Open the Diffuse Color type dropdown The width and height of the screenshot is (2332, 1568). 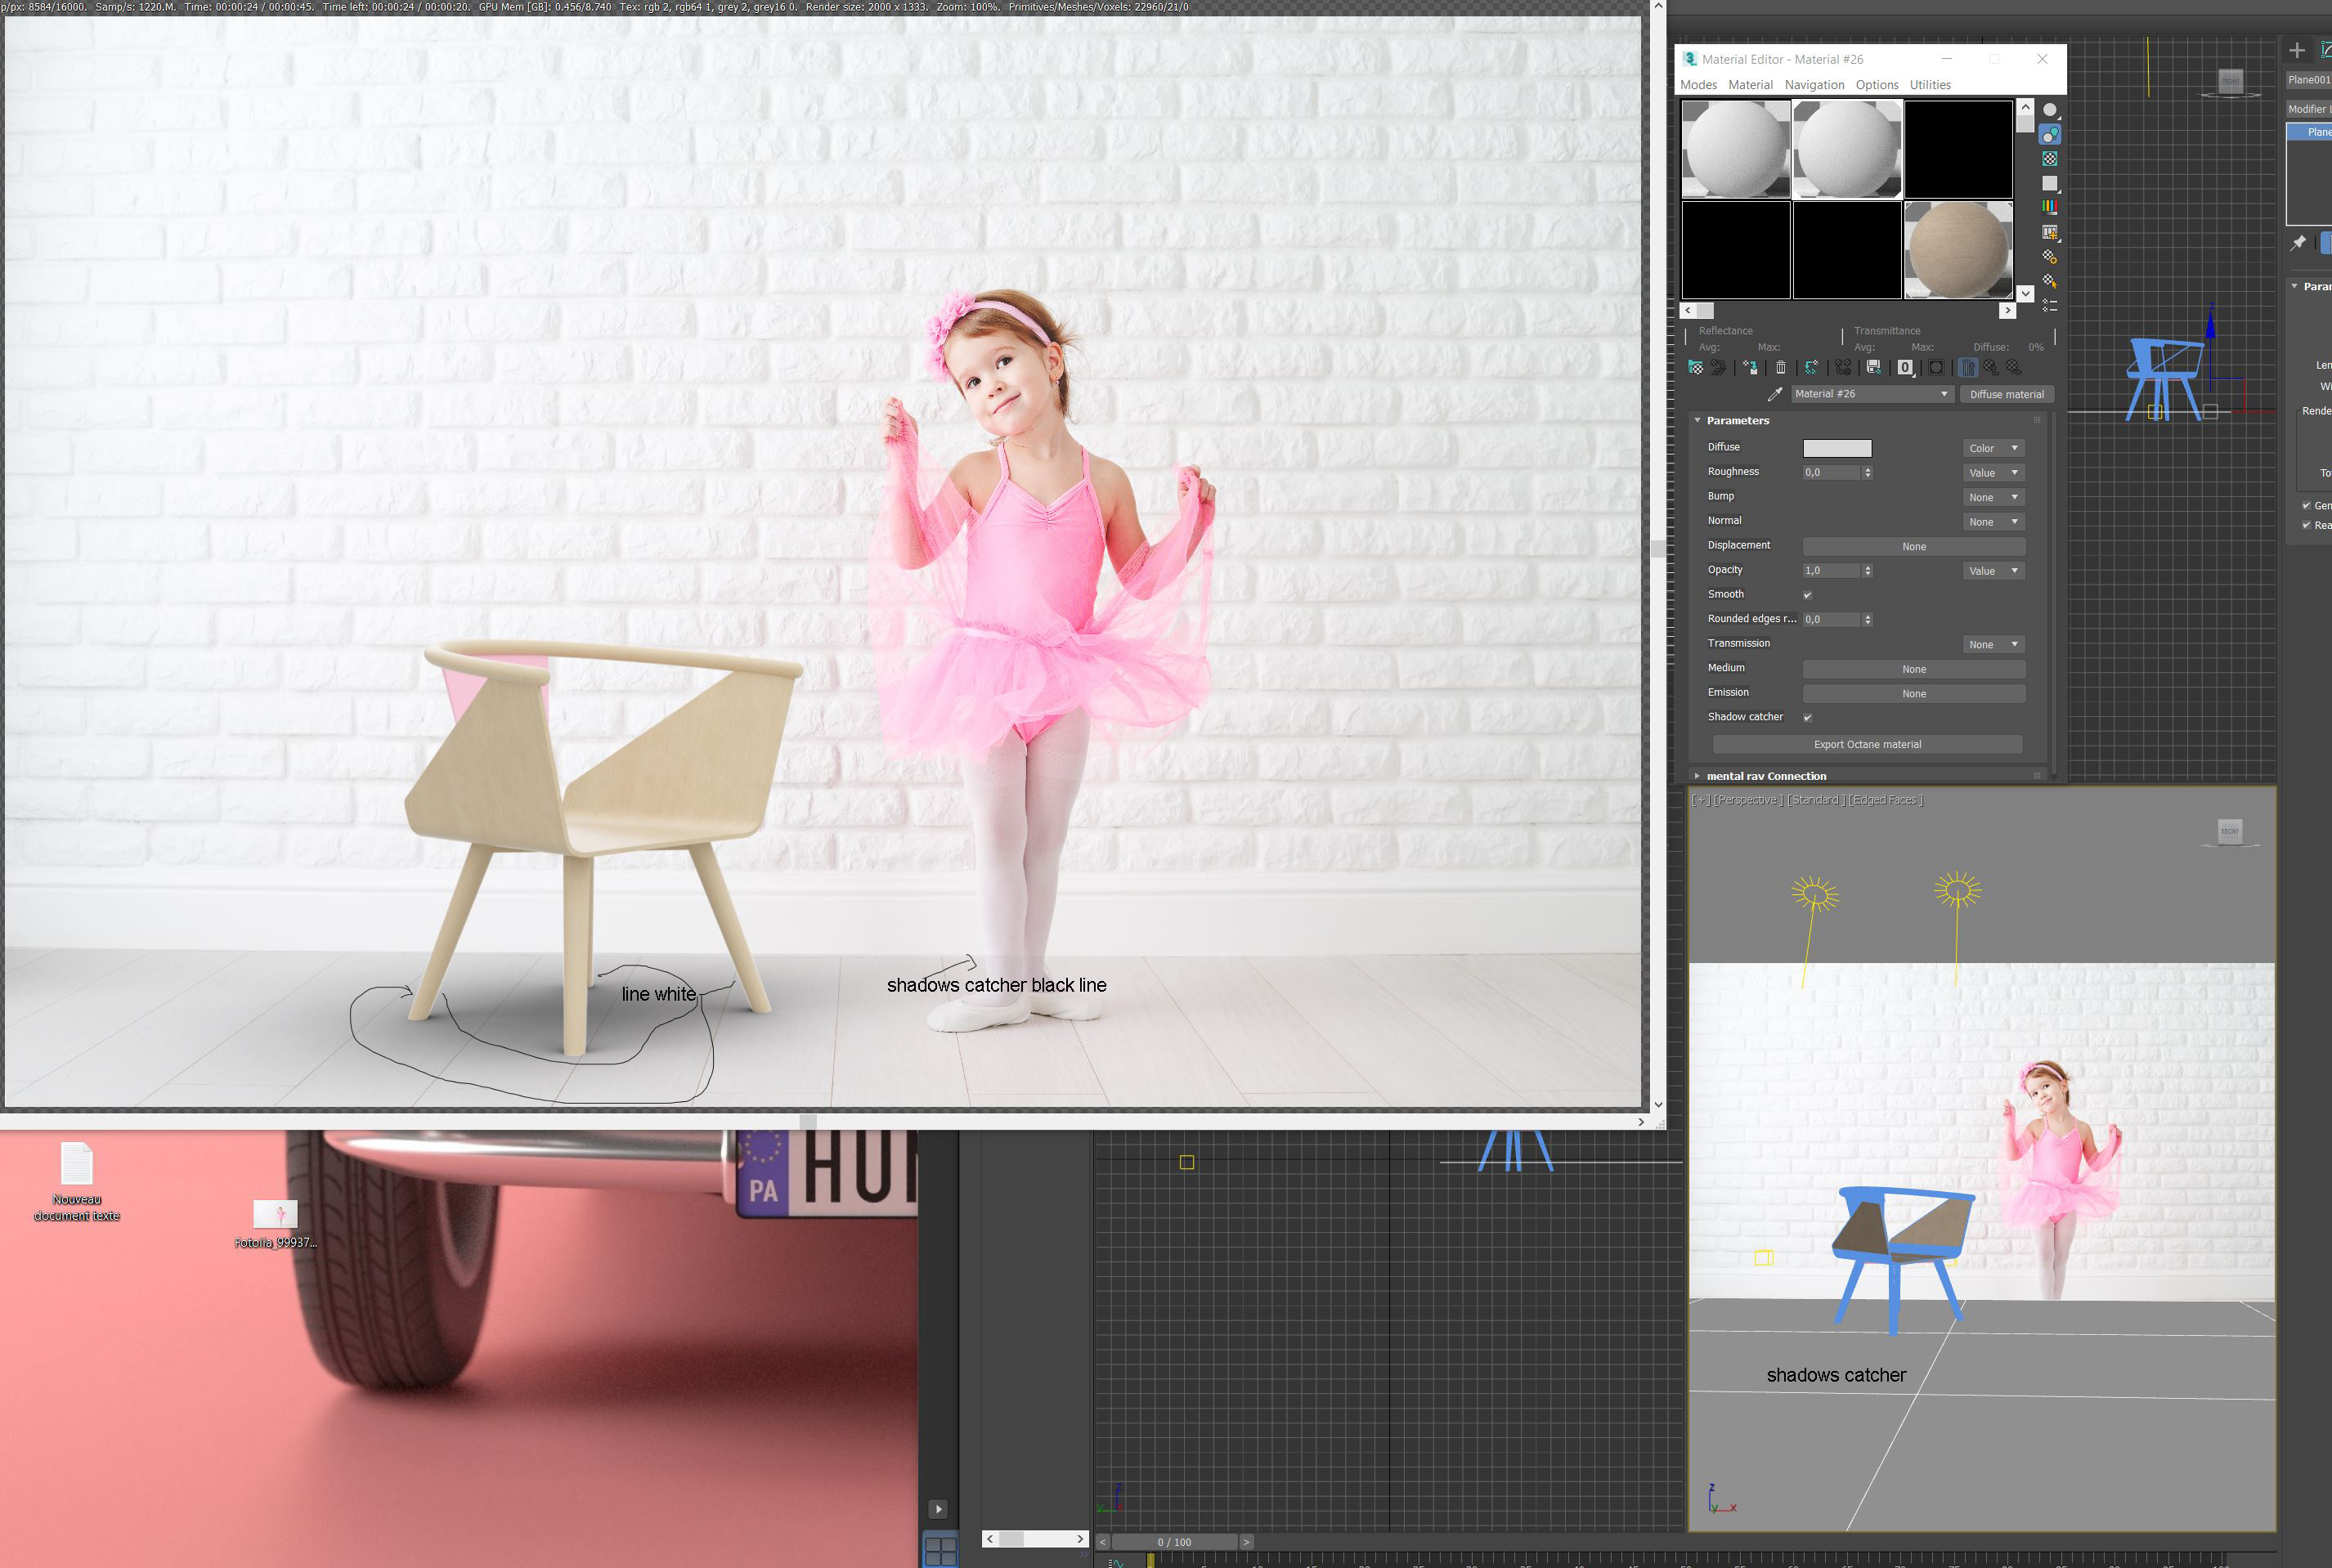pyautogui.click(x=1993, y=448)
